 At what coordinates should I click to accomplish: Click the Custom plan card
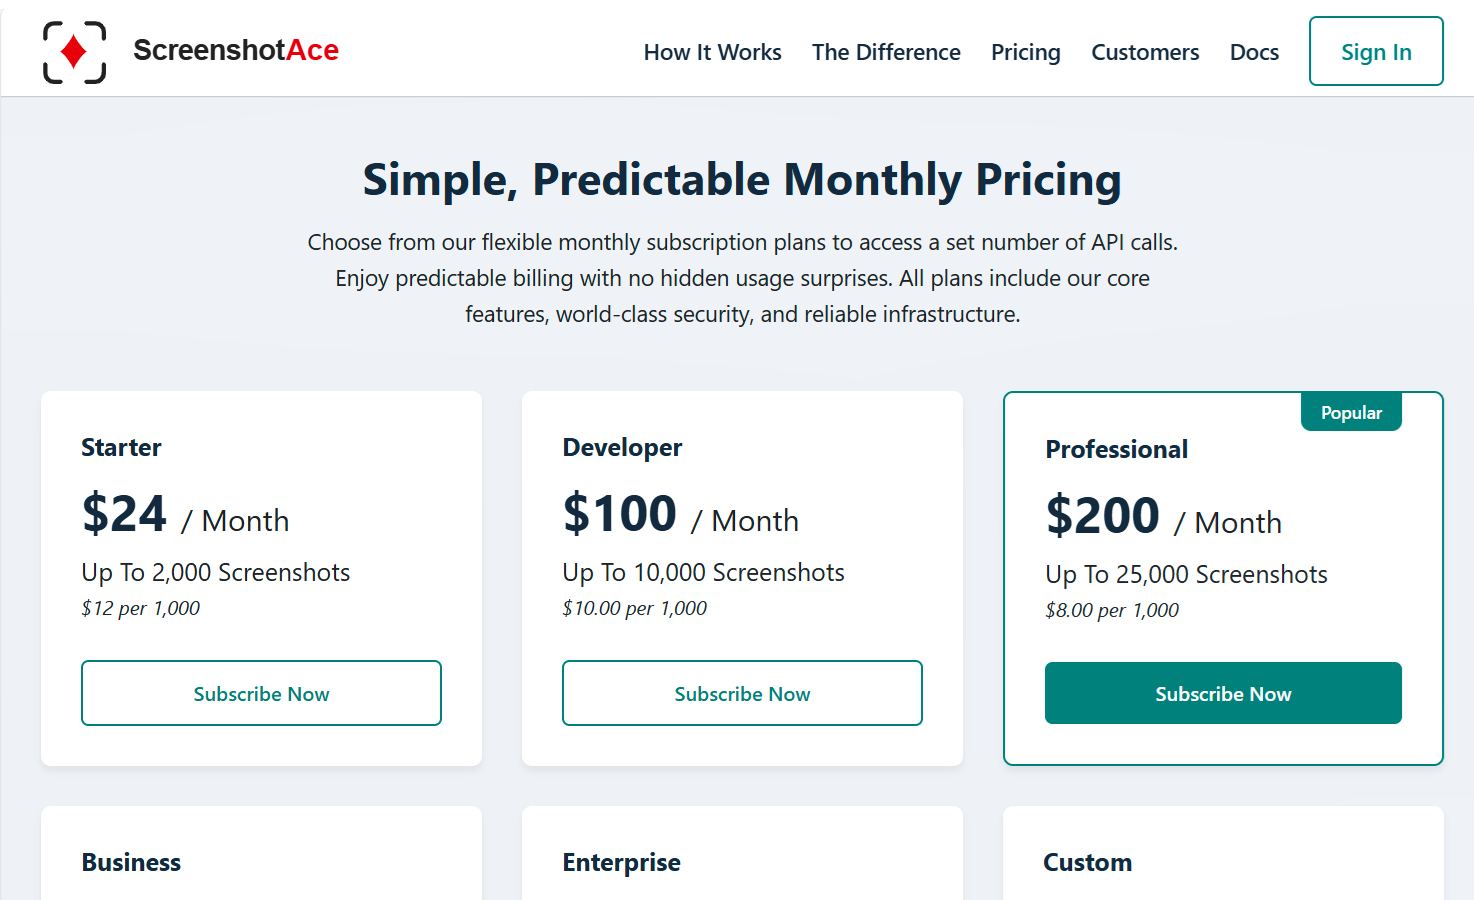(1223, 854)
